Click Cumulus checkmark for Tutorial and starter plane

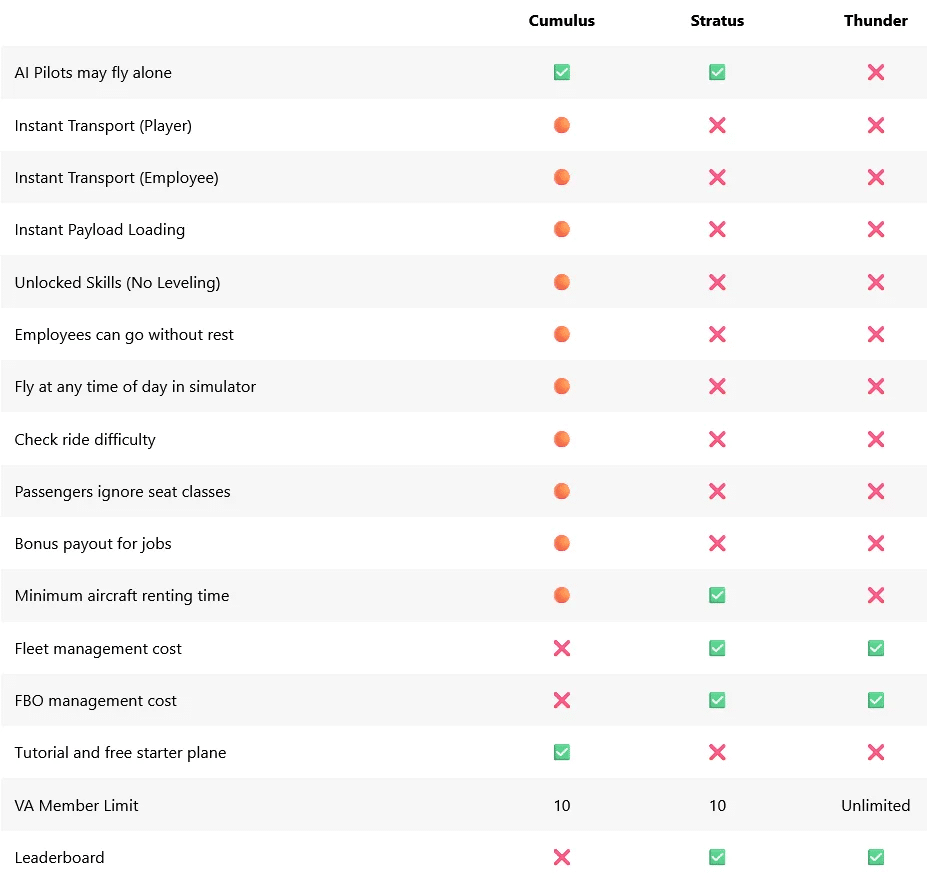[562, 752]
